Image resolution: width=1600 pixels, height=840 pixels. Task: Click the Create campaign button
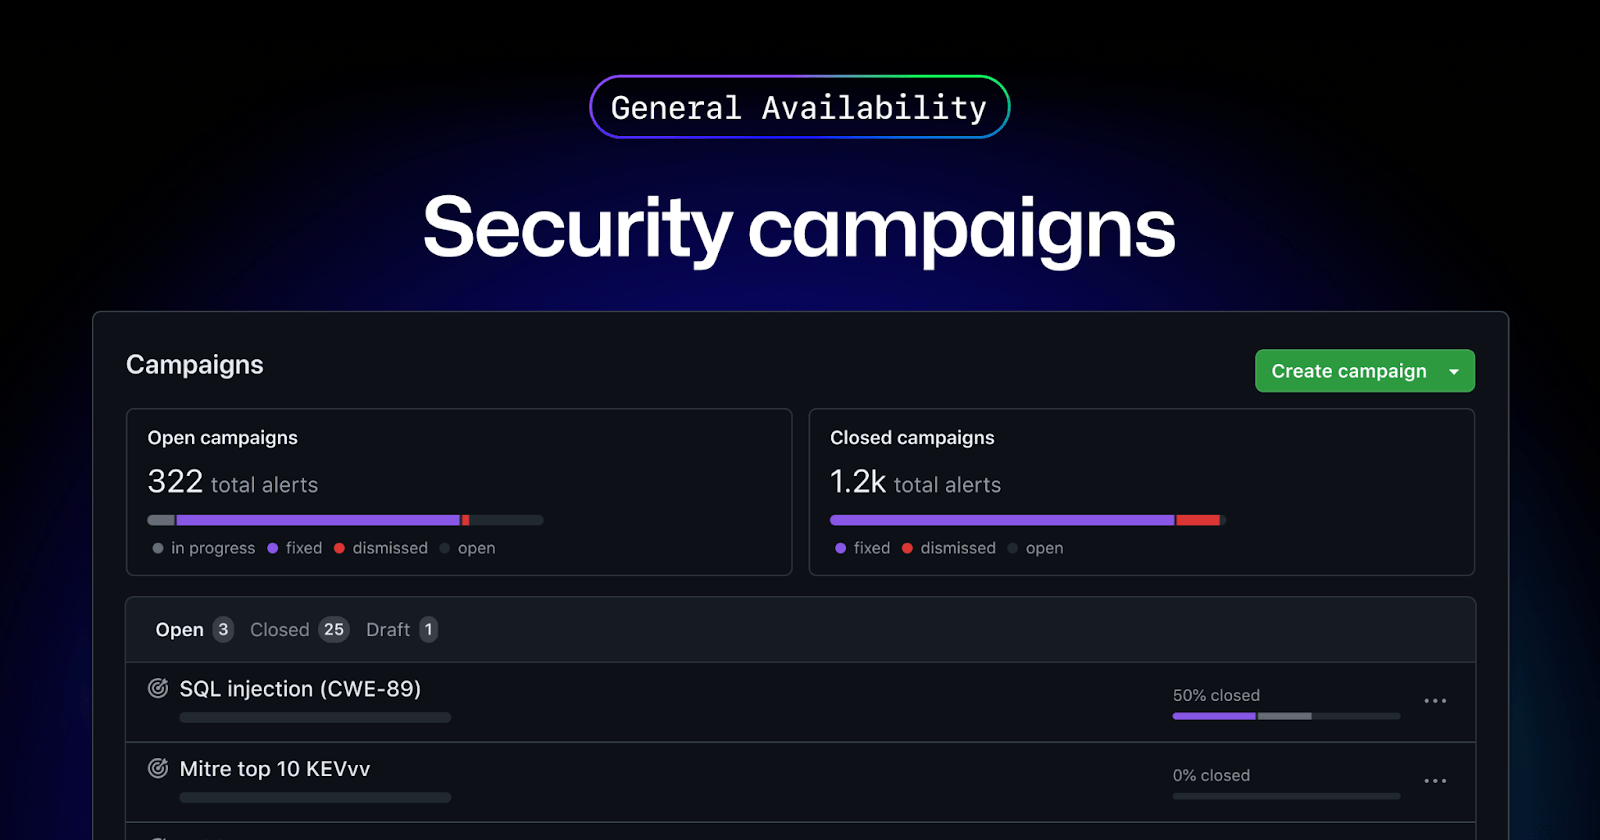(x=1349, y=370)
